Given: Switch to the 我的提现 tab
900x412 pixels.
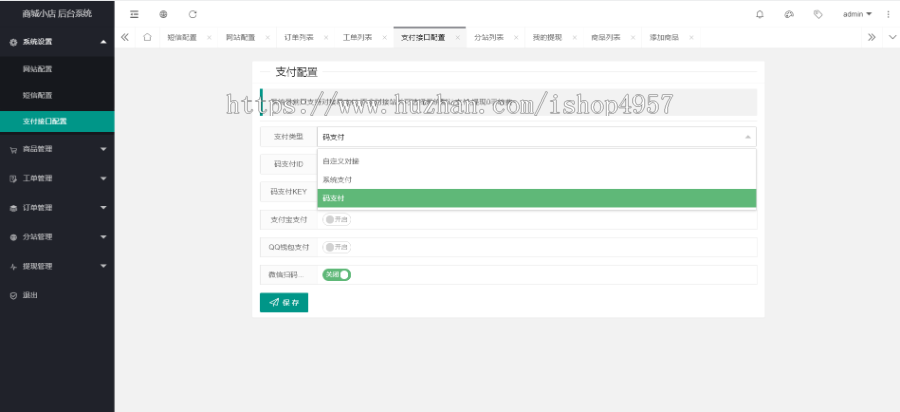Looking at the screenshot, I should coord(547,38).
